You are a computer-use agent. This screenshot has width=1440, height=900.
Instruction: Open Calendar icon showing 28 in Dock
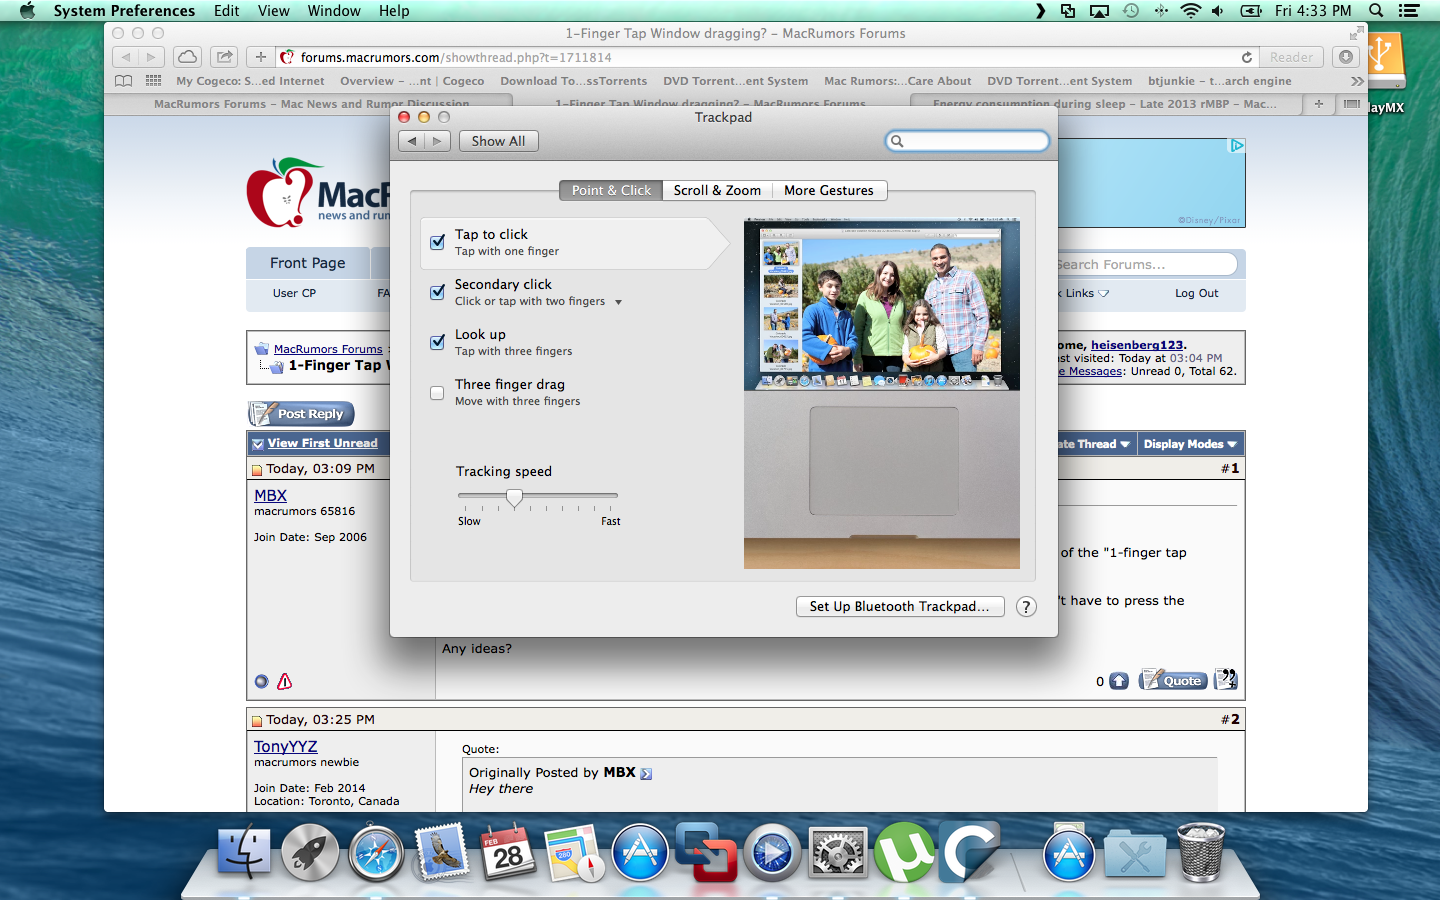coord(508,853)
